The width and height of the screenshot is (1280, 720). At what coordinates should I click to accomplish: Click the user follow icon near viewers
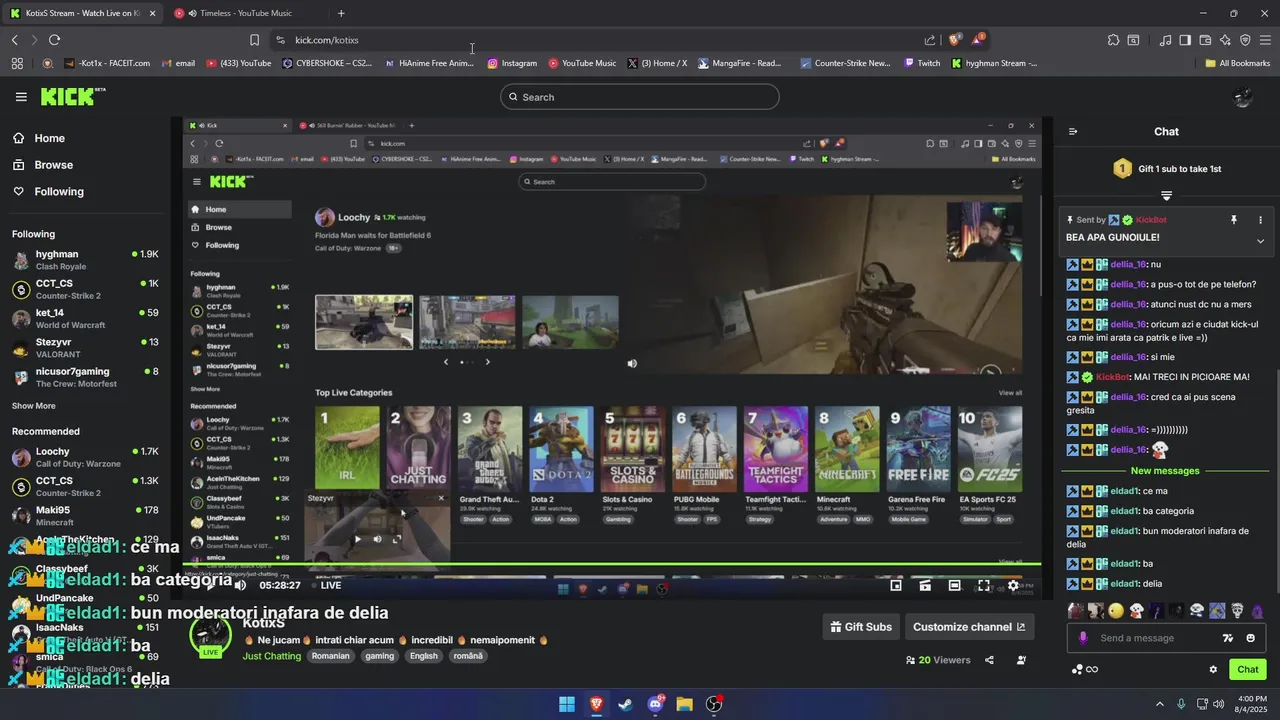click(1021, 660)
